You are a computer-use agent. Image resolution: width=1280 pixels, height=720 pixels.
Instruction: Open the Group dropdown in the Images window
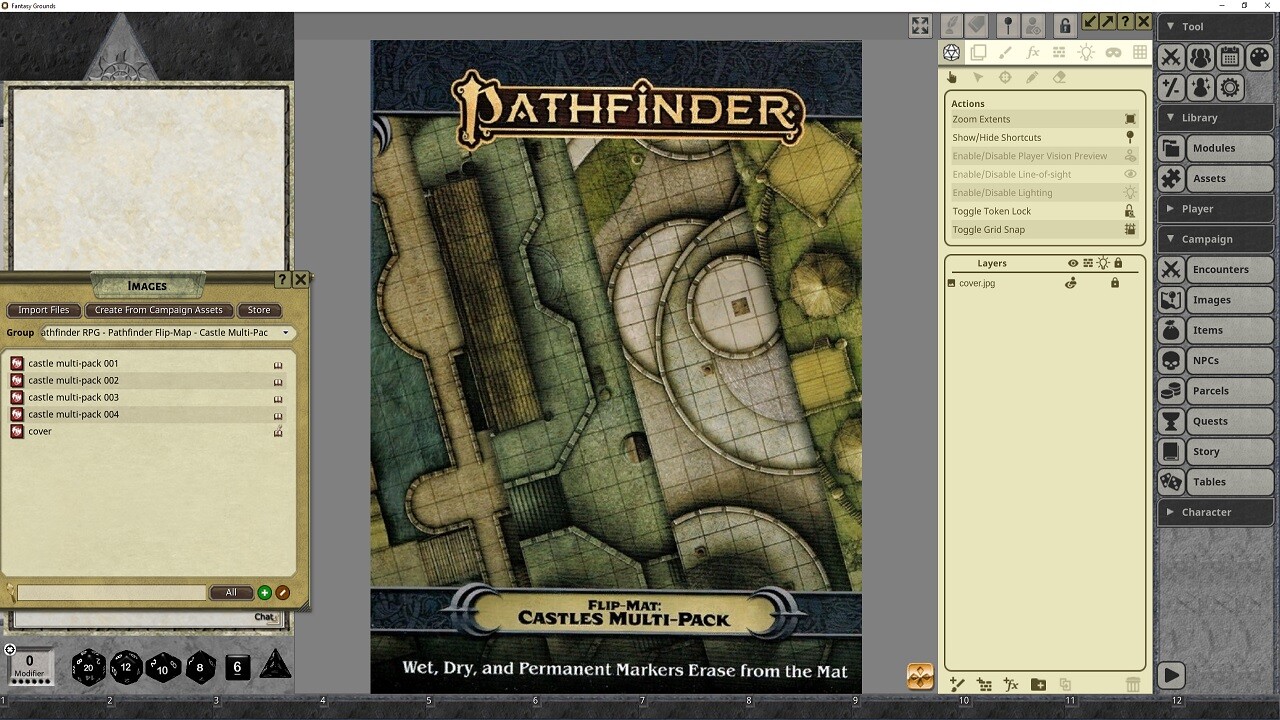(x=287, y=332)
